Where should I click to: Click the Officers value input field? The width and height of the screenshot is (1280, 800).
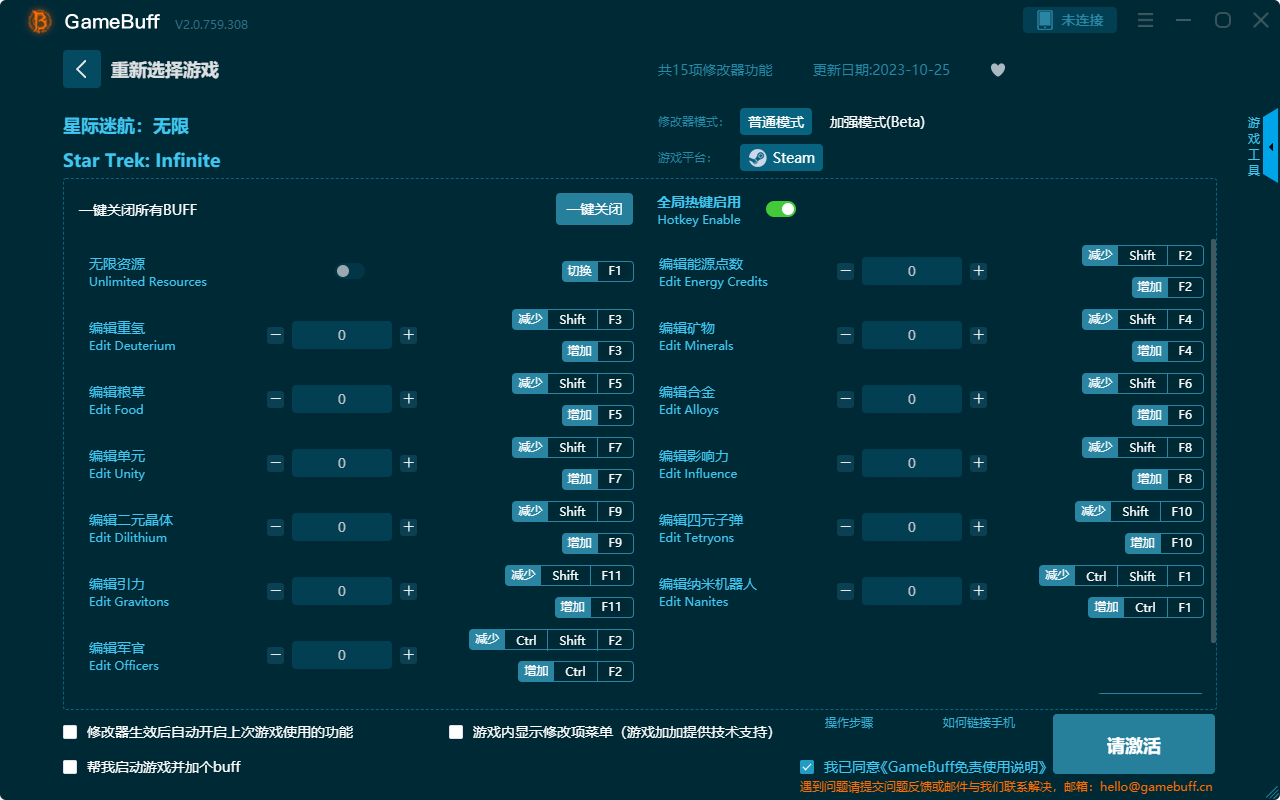pos(342,655)
